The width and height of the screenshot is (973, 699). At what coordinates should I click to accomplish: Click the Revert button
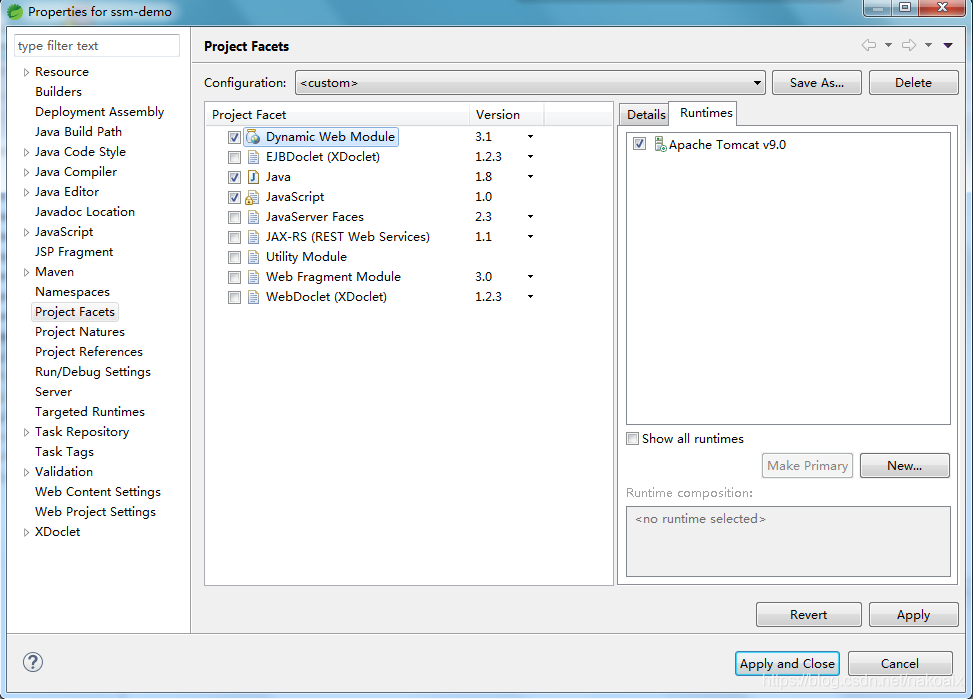(x=809, y=615)
